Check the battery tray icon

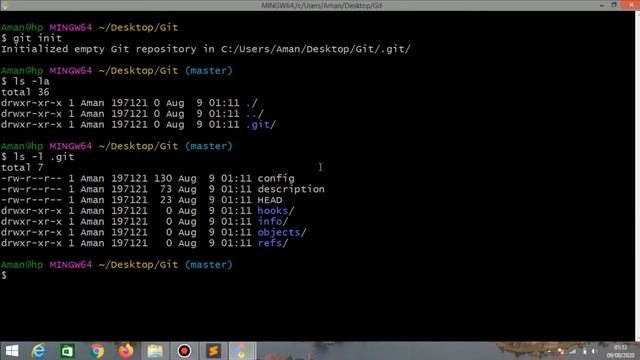pyautogui.click(x=584, y=351)
